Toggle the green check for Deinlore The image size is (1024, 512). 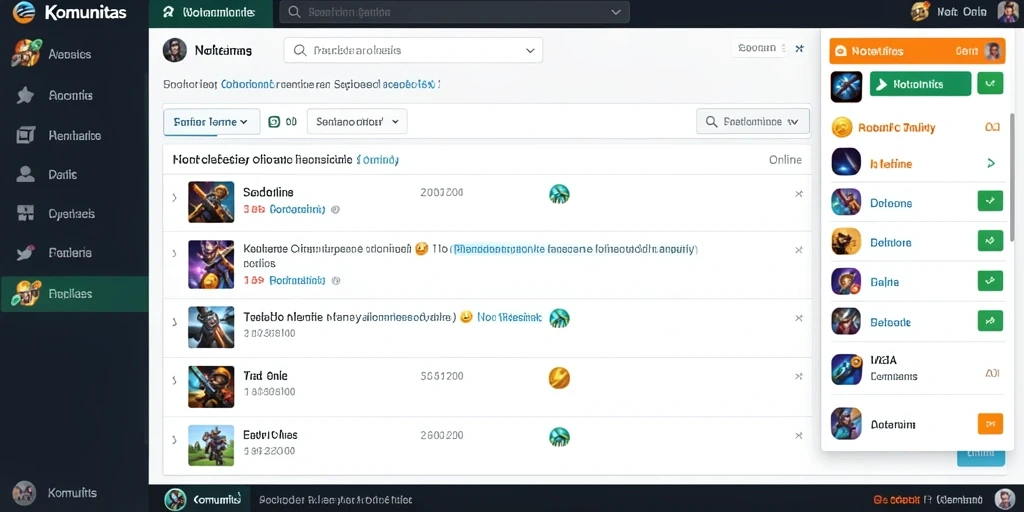(x=990, y=240)
